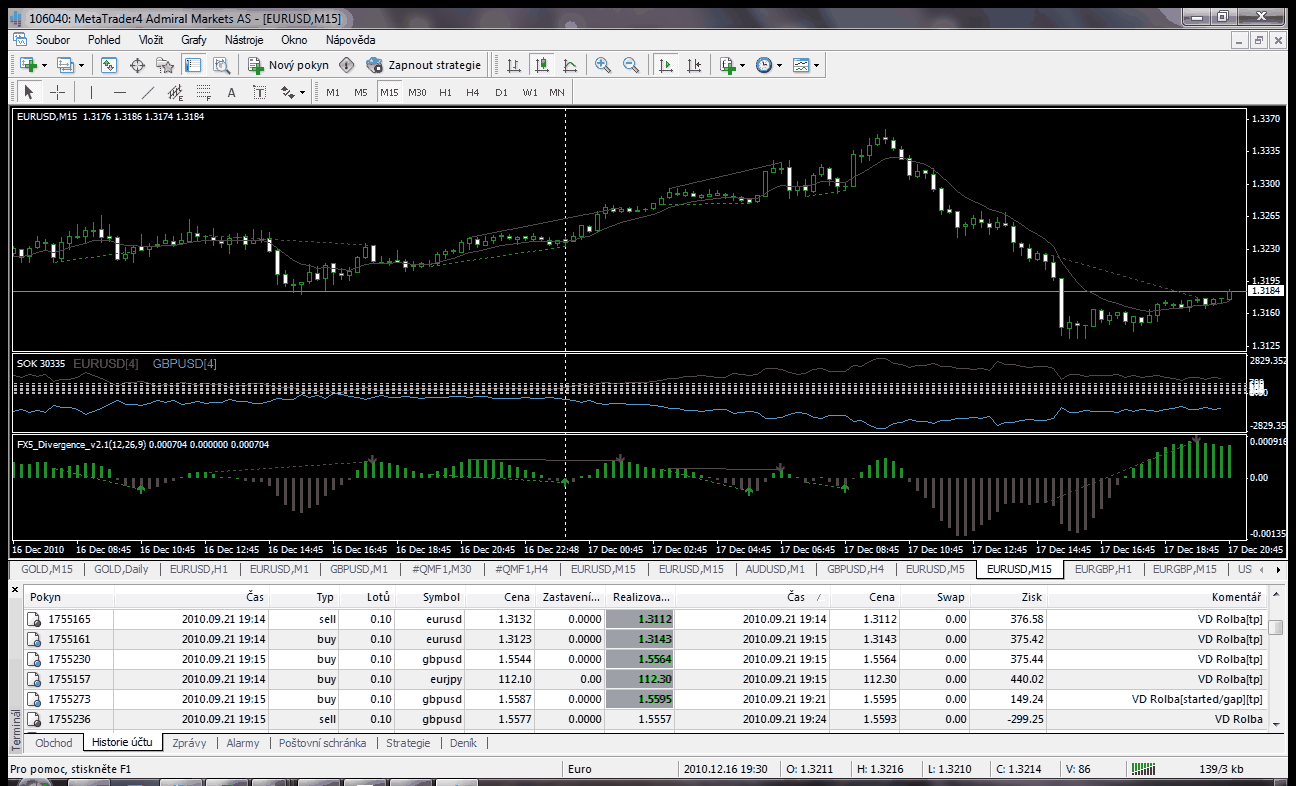The height and width of the screenshot is (786, 1296).
Task: Sort by the Zisk column header
Action: coord(1009,597)
